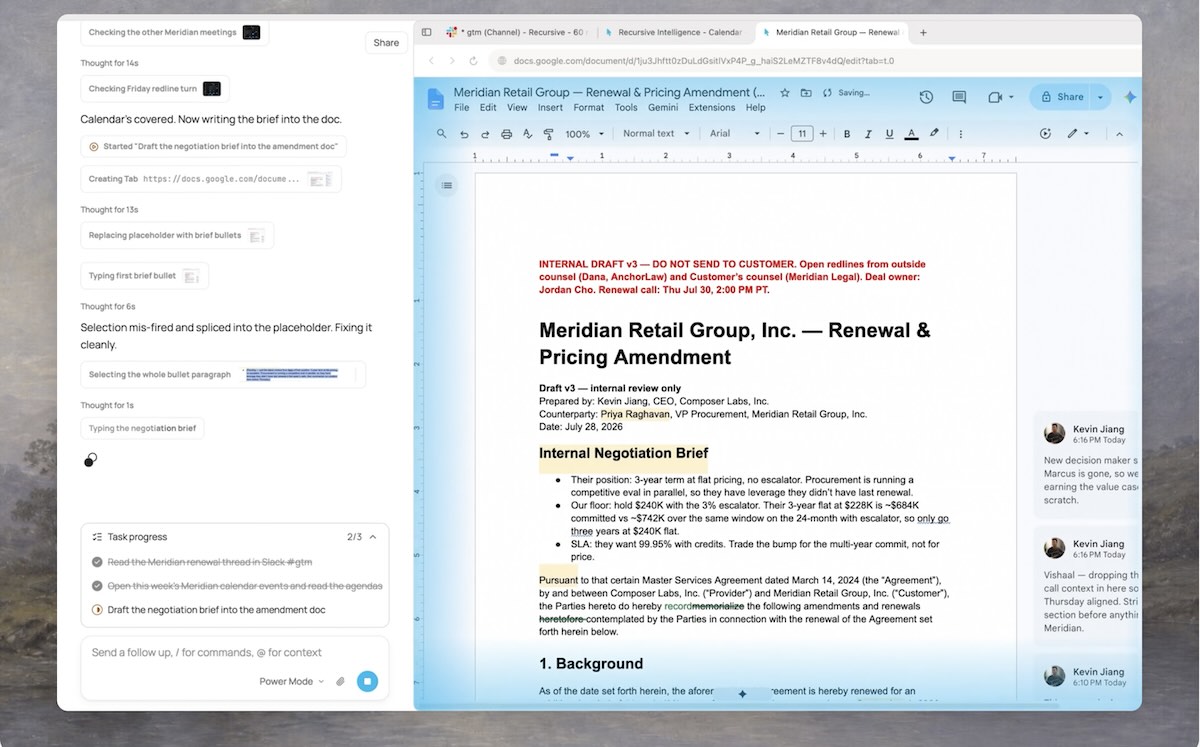Image resolution: width=1200 pixels, height=747 pixels.
Task: Open the Arial font dropdown
Action: coord(735,133)
